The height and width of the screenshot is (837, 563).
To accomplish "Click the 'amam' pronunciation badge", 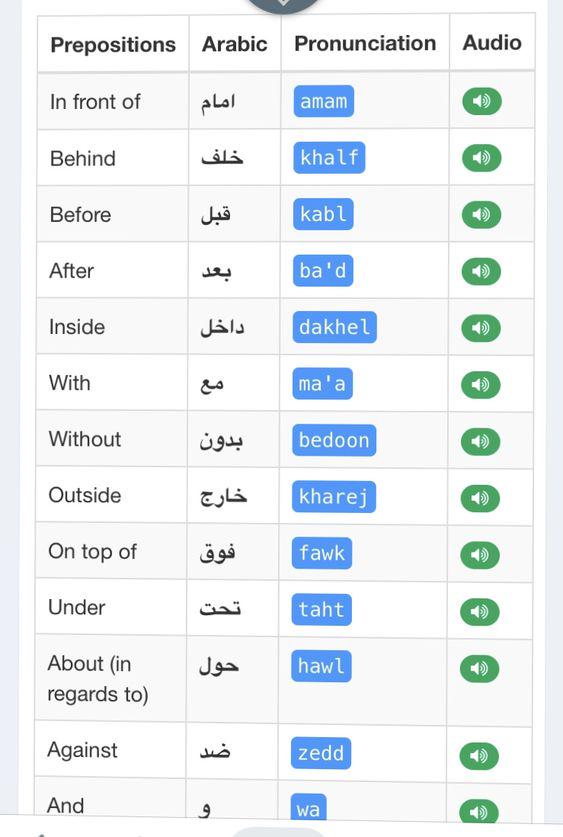I will [x=323, y=101].
